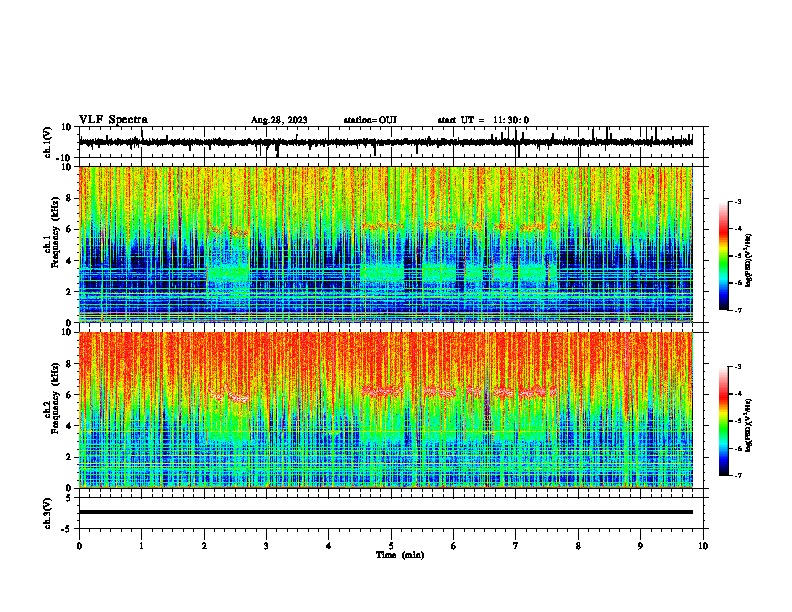
Task: Click the ch.2 color bar log(PSD) unit label
Action: (749, 426)
